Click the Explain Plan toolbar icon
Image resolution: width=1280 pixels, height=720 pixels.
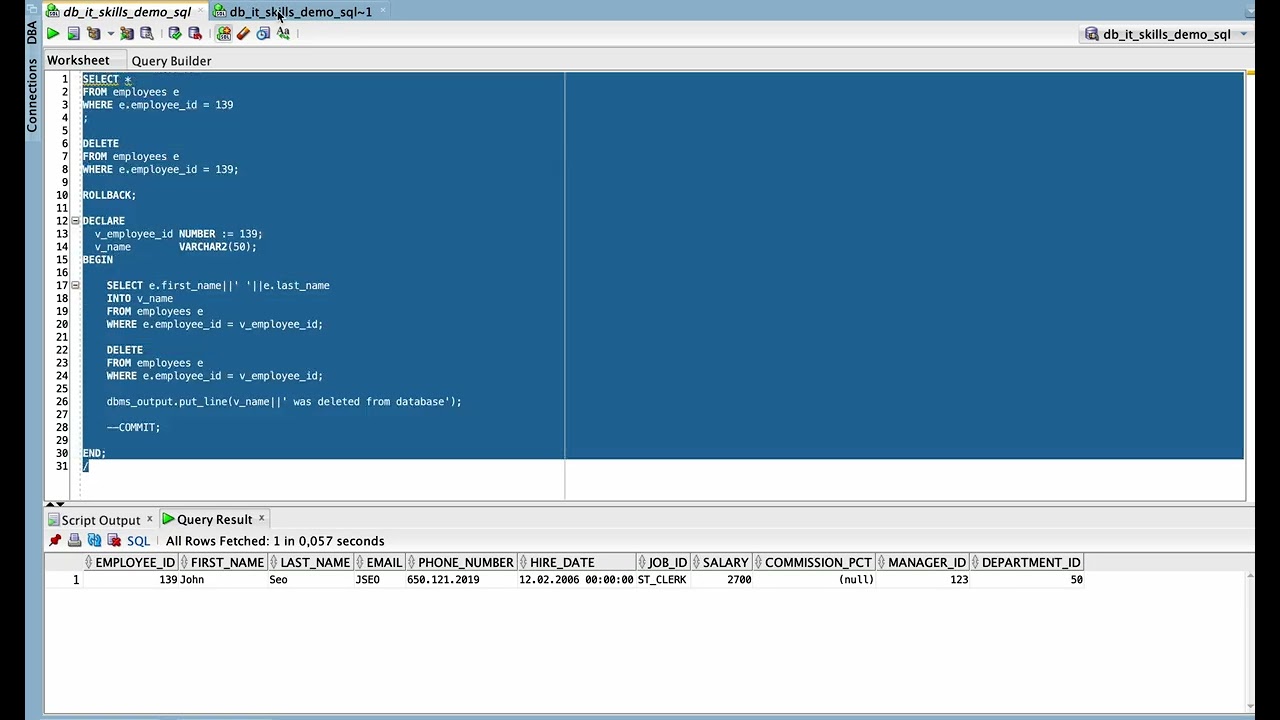[93, 34]
